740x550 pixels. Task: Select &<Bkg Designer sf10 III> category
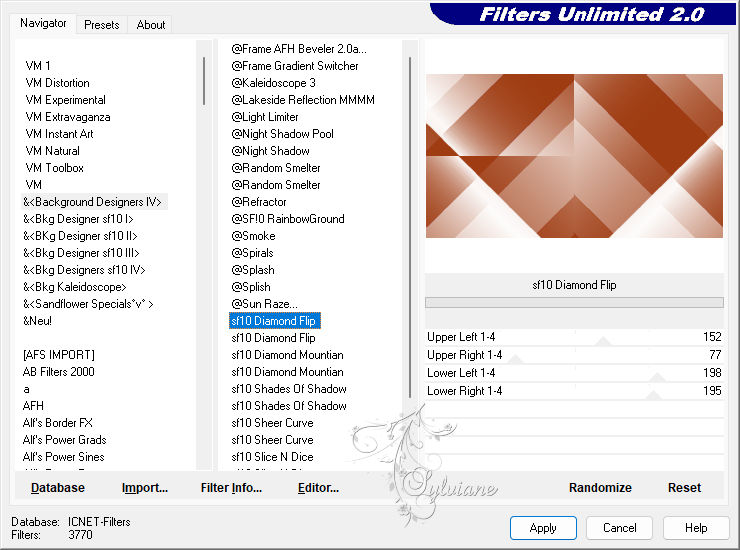coord(81,253)
